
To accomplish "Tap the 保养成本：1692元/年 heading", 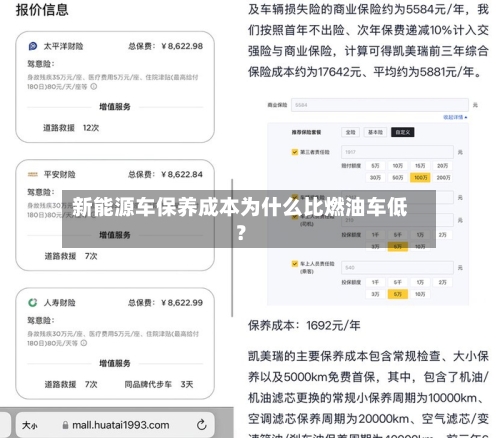I will [x=304, y=325].
